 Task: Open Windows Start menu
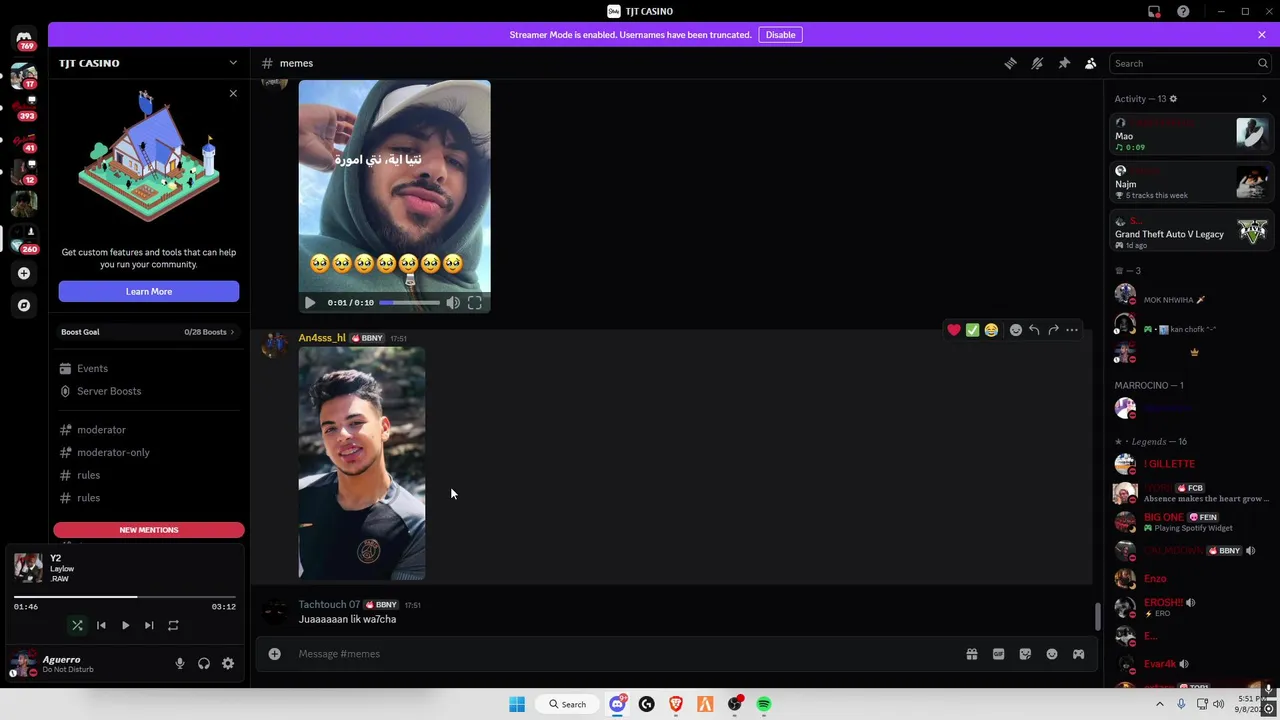(x=517, y=704)
